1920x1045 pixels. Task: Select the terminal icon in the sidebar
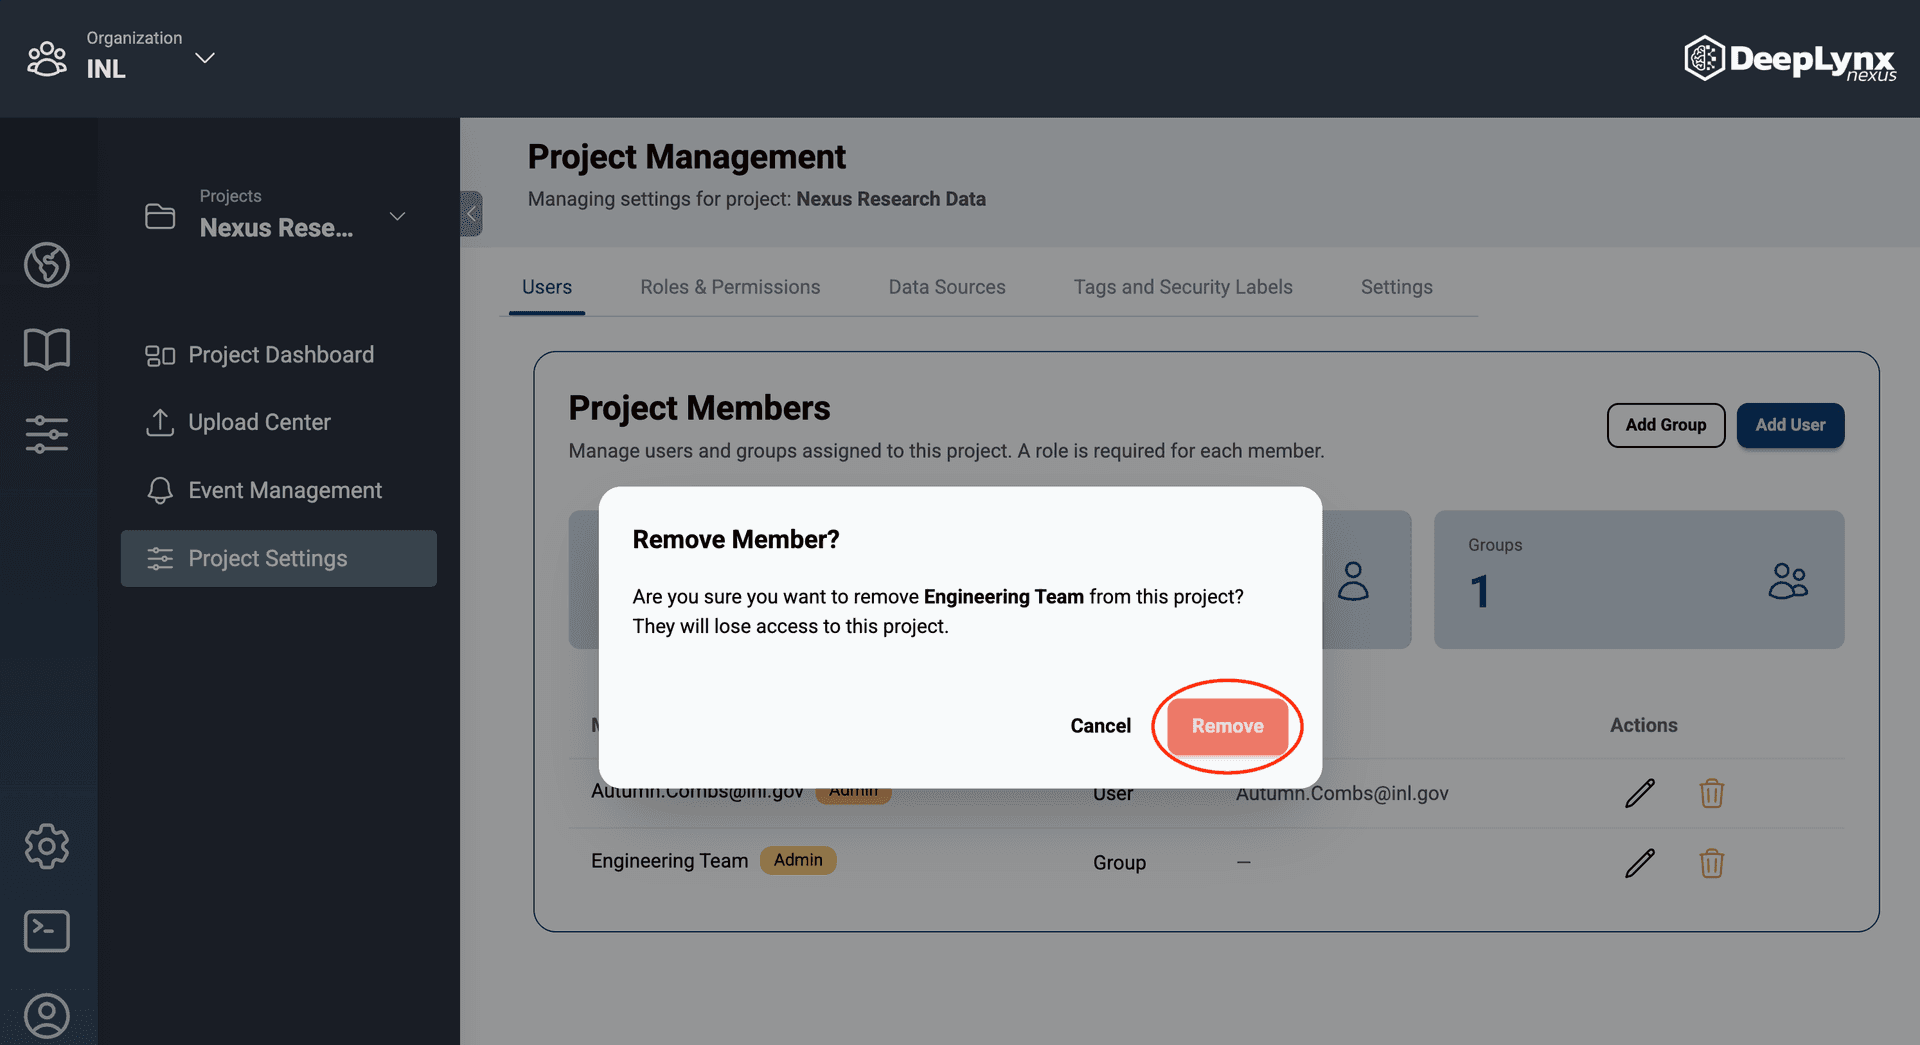point(46,930)
